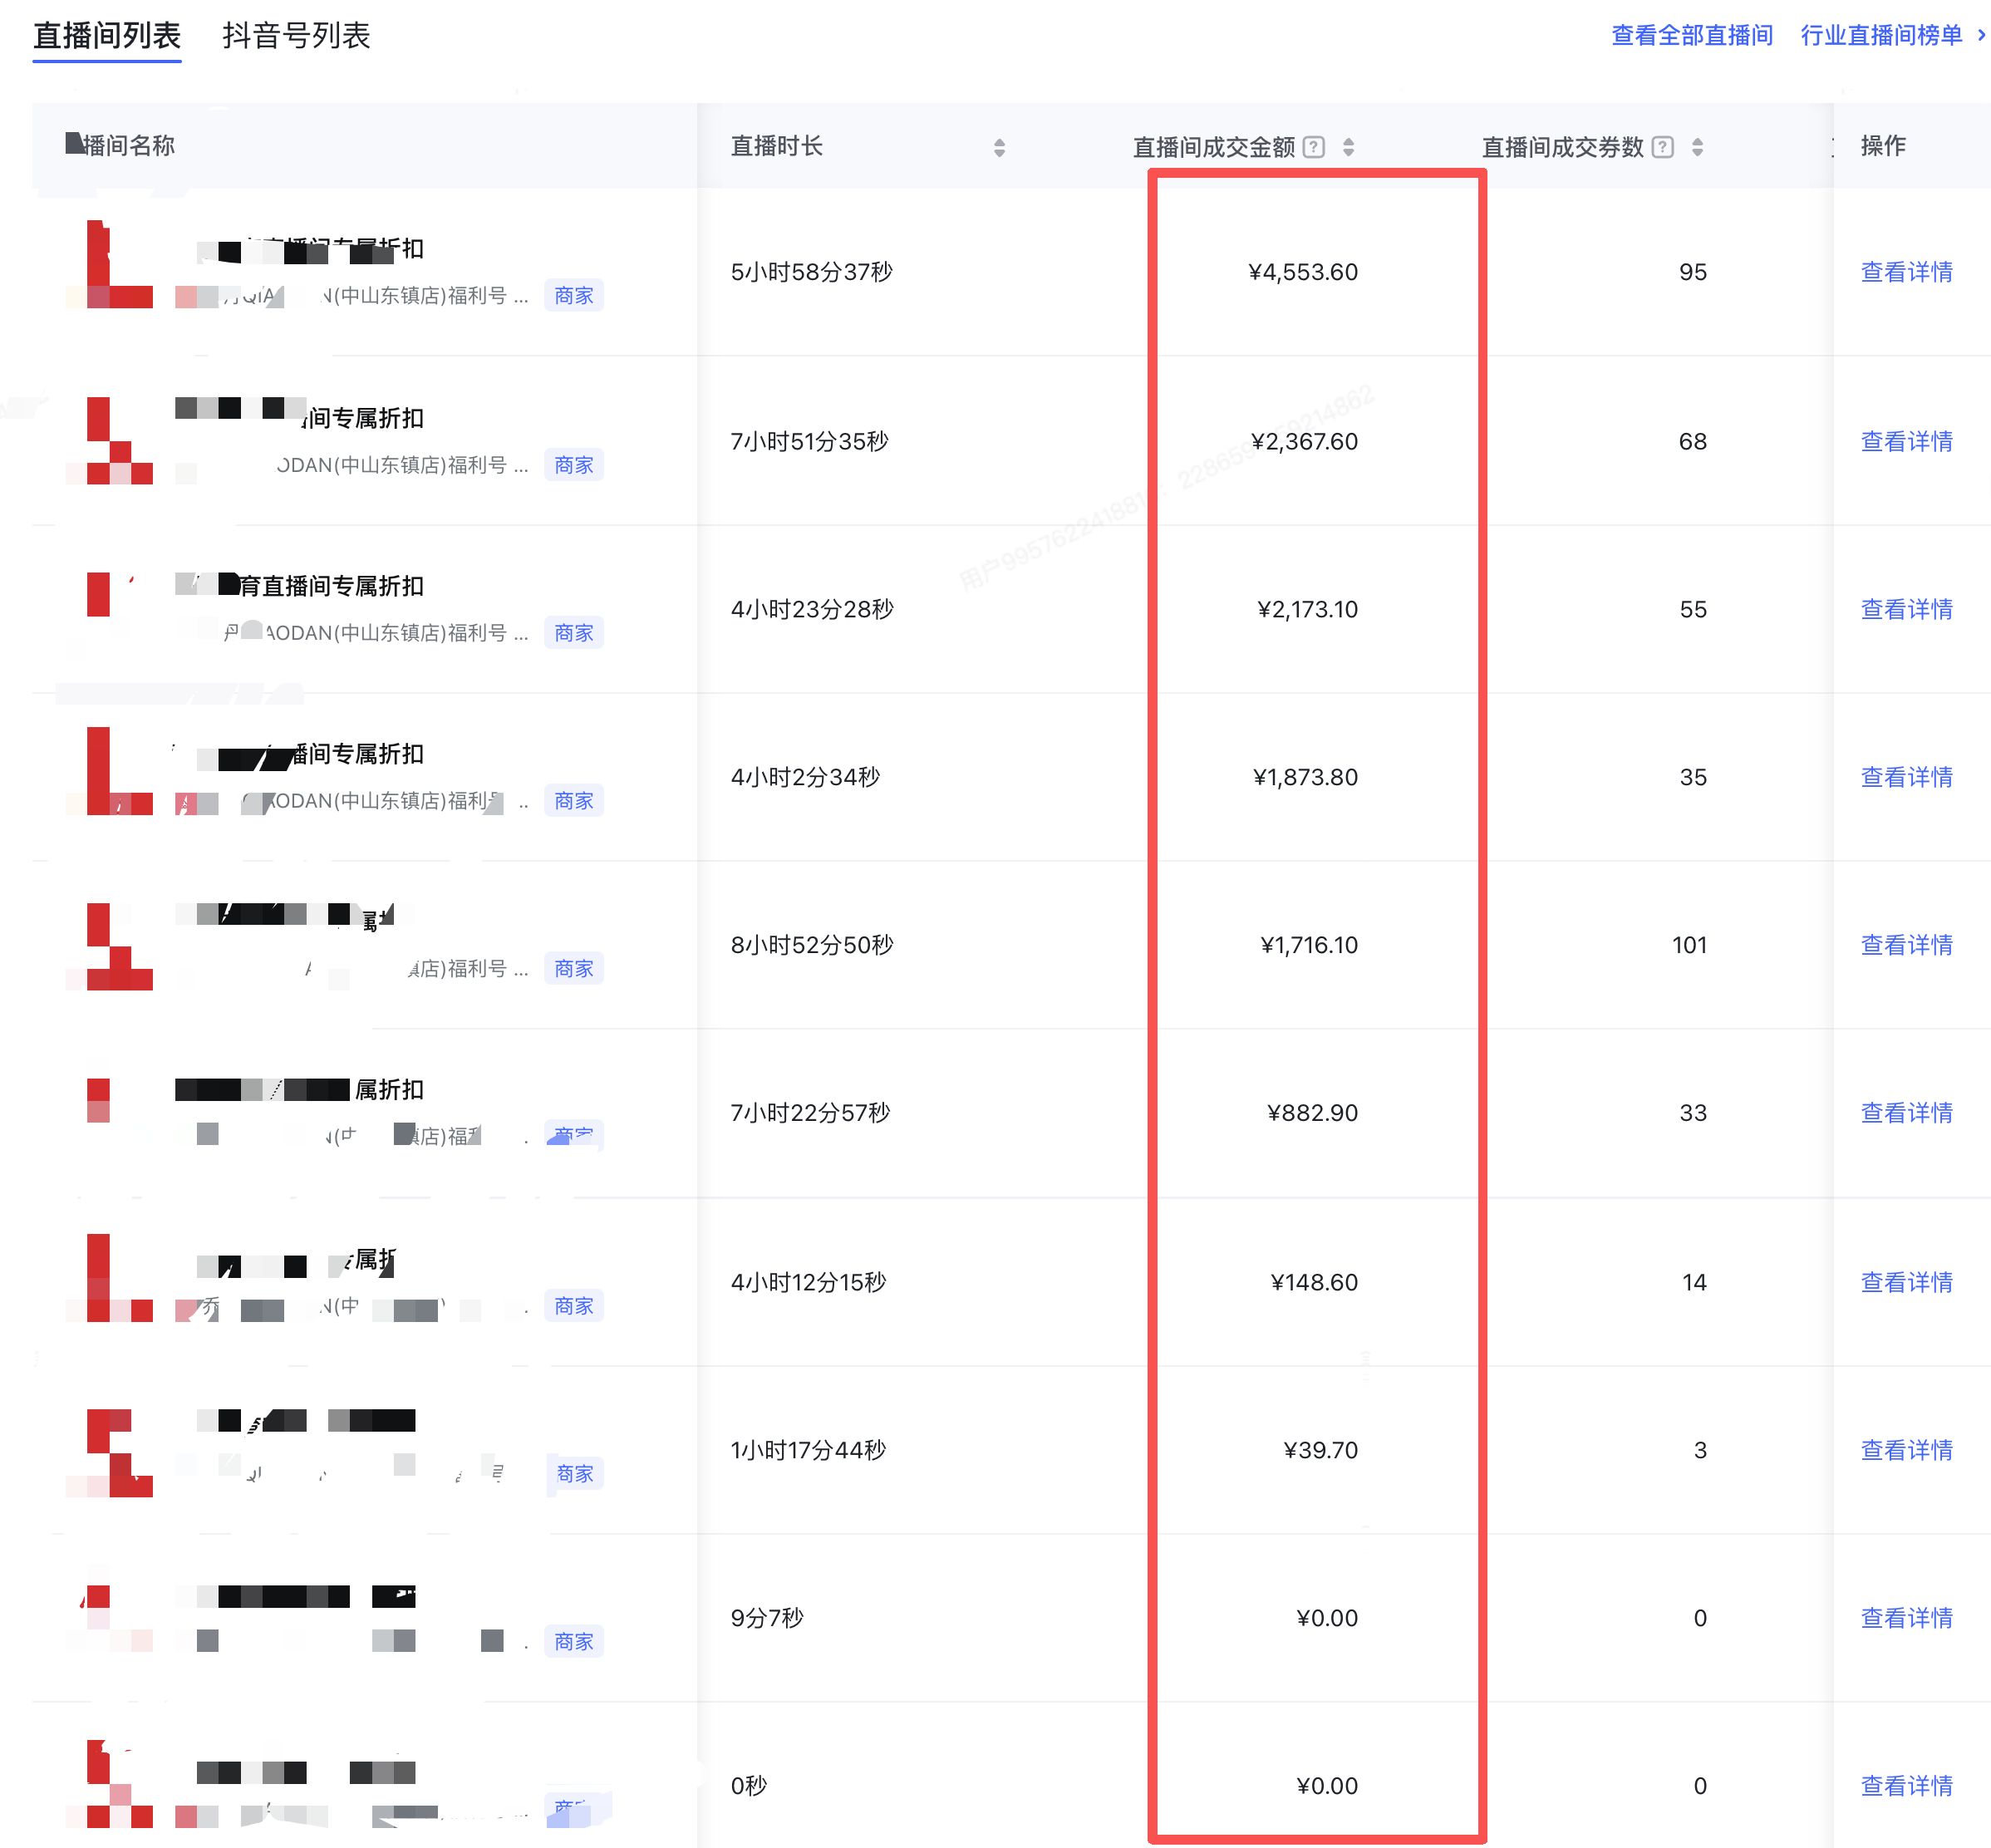Viewport: 1991px width, 1848px height.
Task: Select the 商家 tag in the 4小时2分34秒 row
Action: (x=574, y=801)
